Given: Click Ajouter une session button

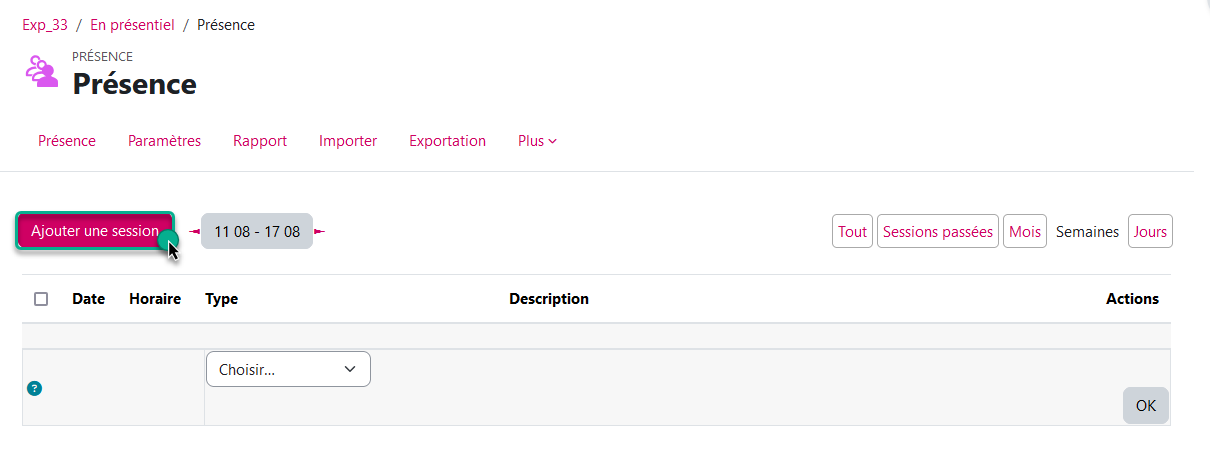Looking at the screenshot, I should click(x=95, y=231).
